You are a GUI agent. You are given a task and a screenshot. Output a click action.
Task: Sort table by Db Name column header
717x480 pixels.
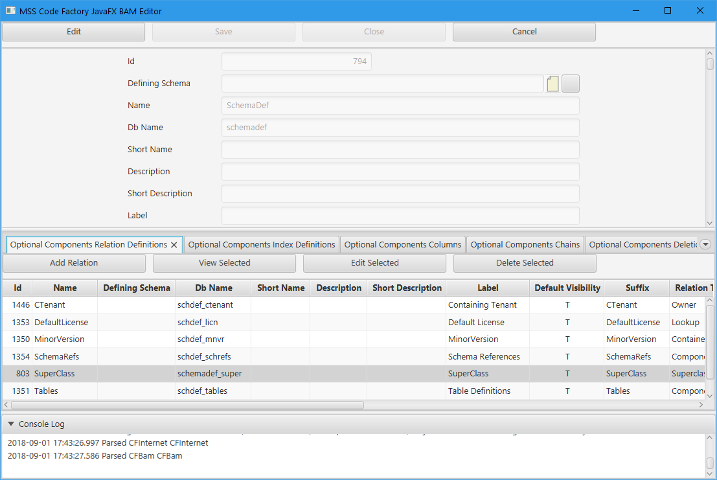click(x=212, y=288)
